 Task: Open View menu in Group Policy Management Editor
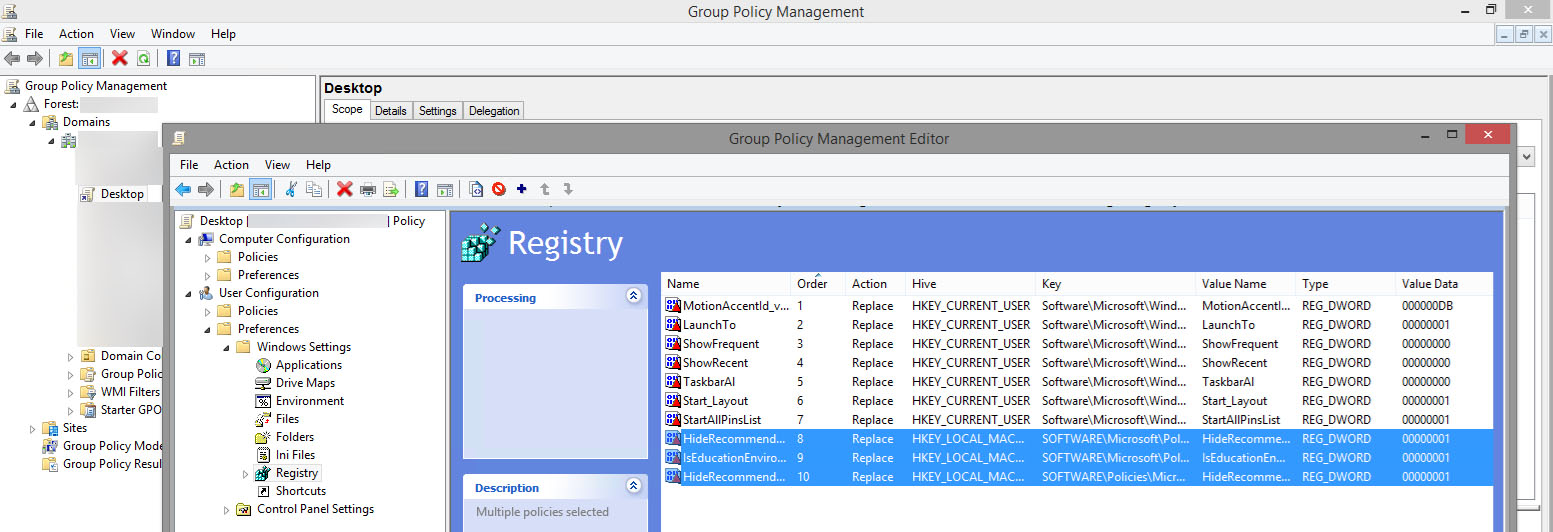pyautogui.click(x=277, y=165)
